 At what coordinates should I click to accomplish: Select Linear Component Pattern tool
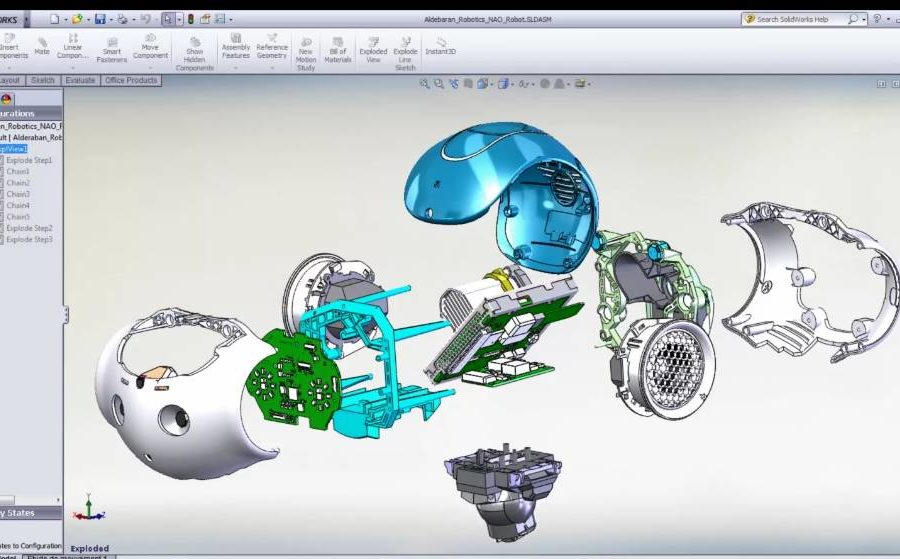[x=72, y=46]
